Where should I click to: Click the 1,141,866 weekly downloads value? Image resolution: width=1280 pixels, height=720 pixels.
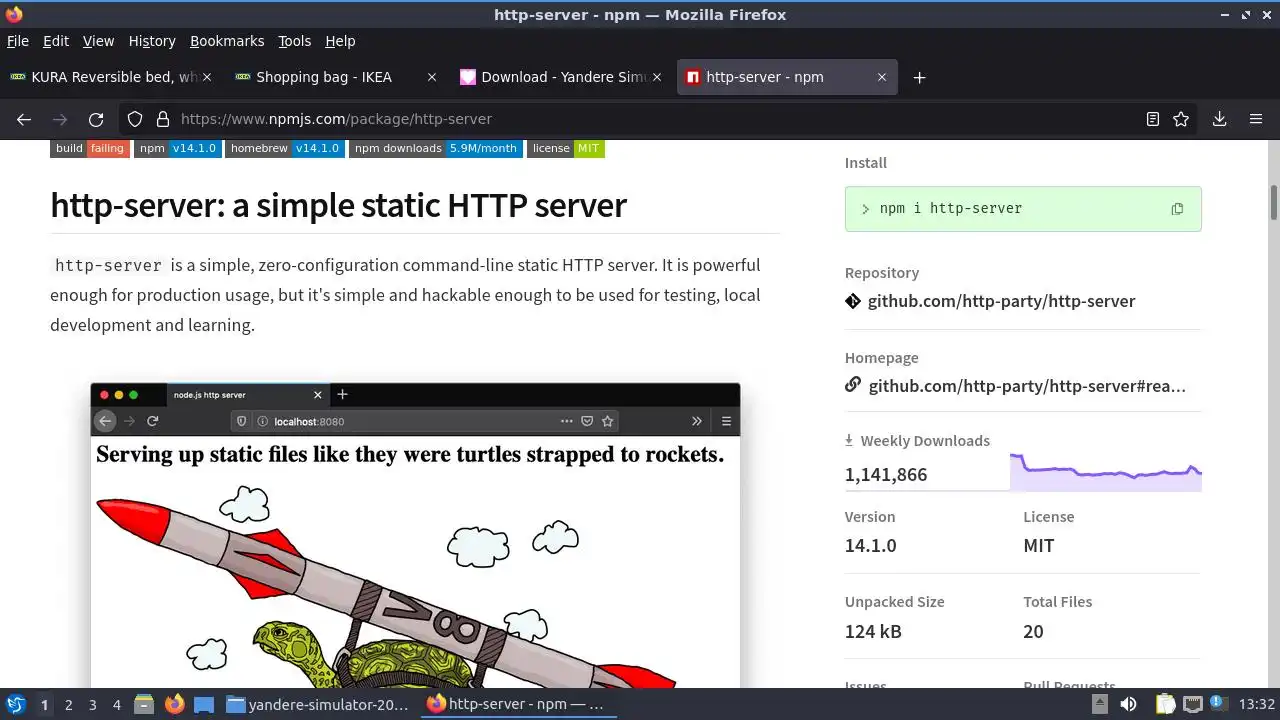[x=886, y=475]
